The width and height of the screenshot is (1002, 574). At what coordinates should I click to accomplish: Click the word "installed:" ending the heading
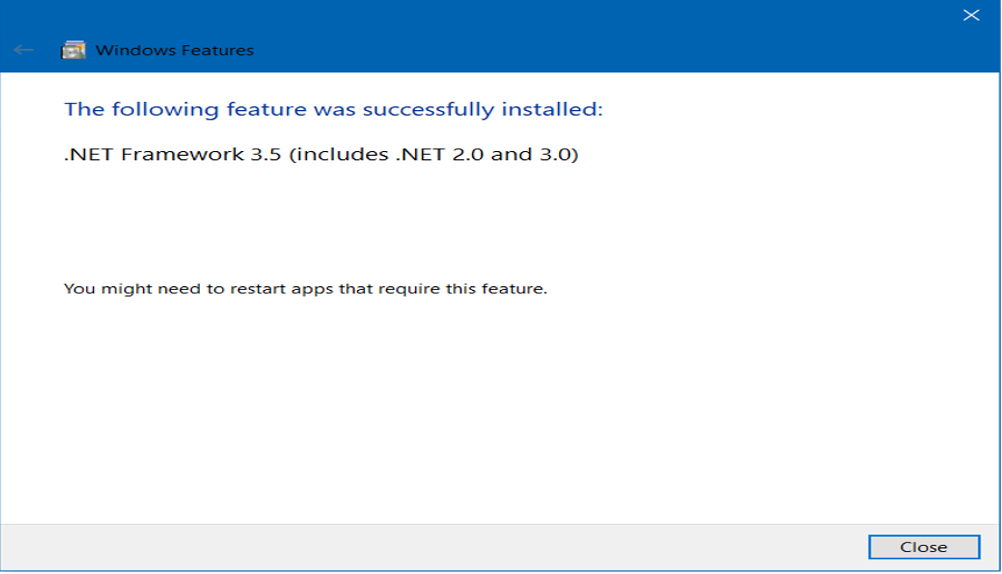552,109
